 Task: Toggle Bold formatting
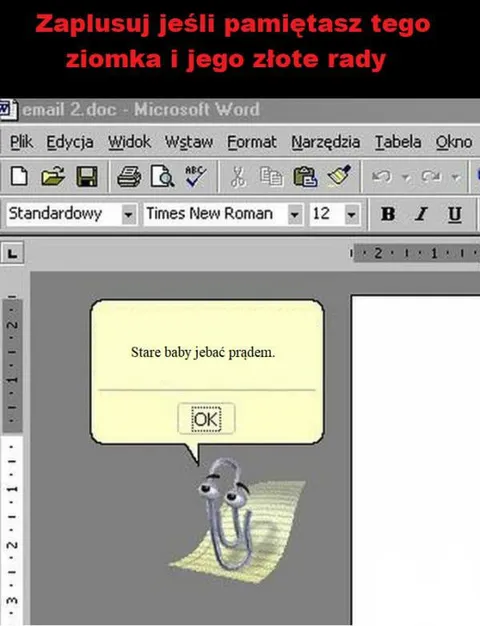(x=388, y=214)
